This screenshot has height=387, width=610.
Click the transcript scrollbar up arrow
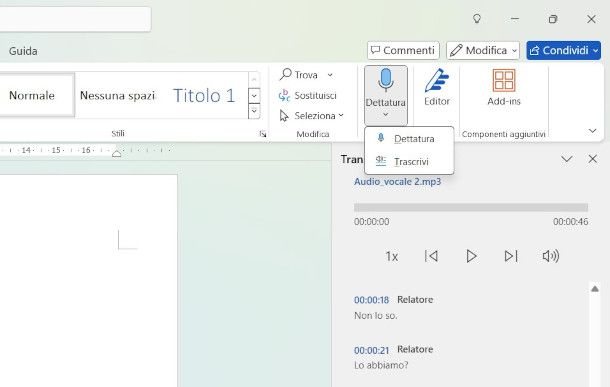(595, 289)
